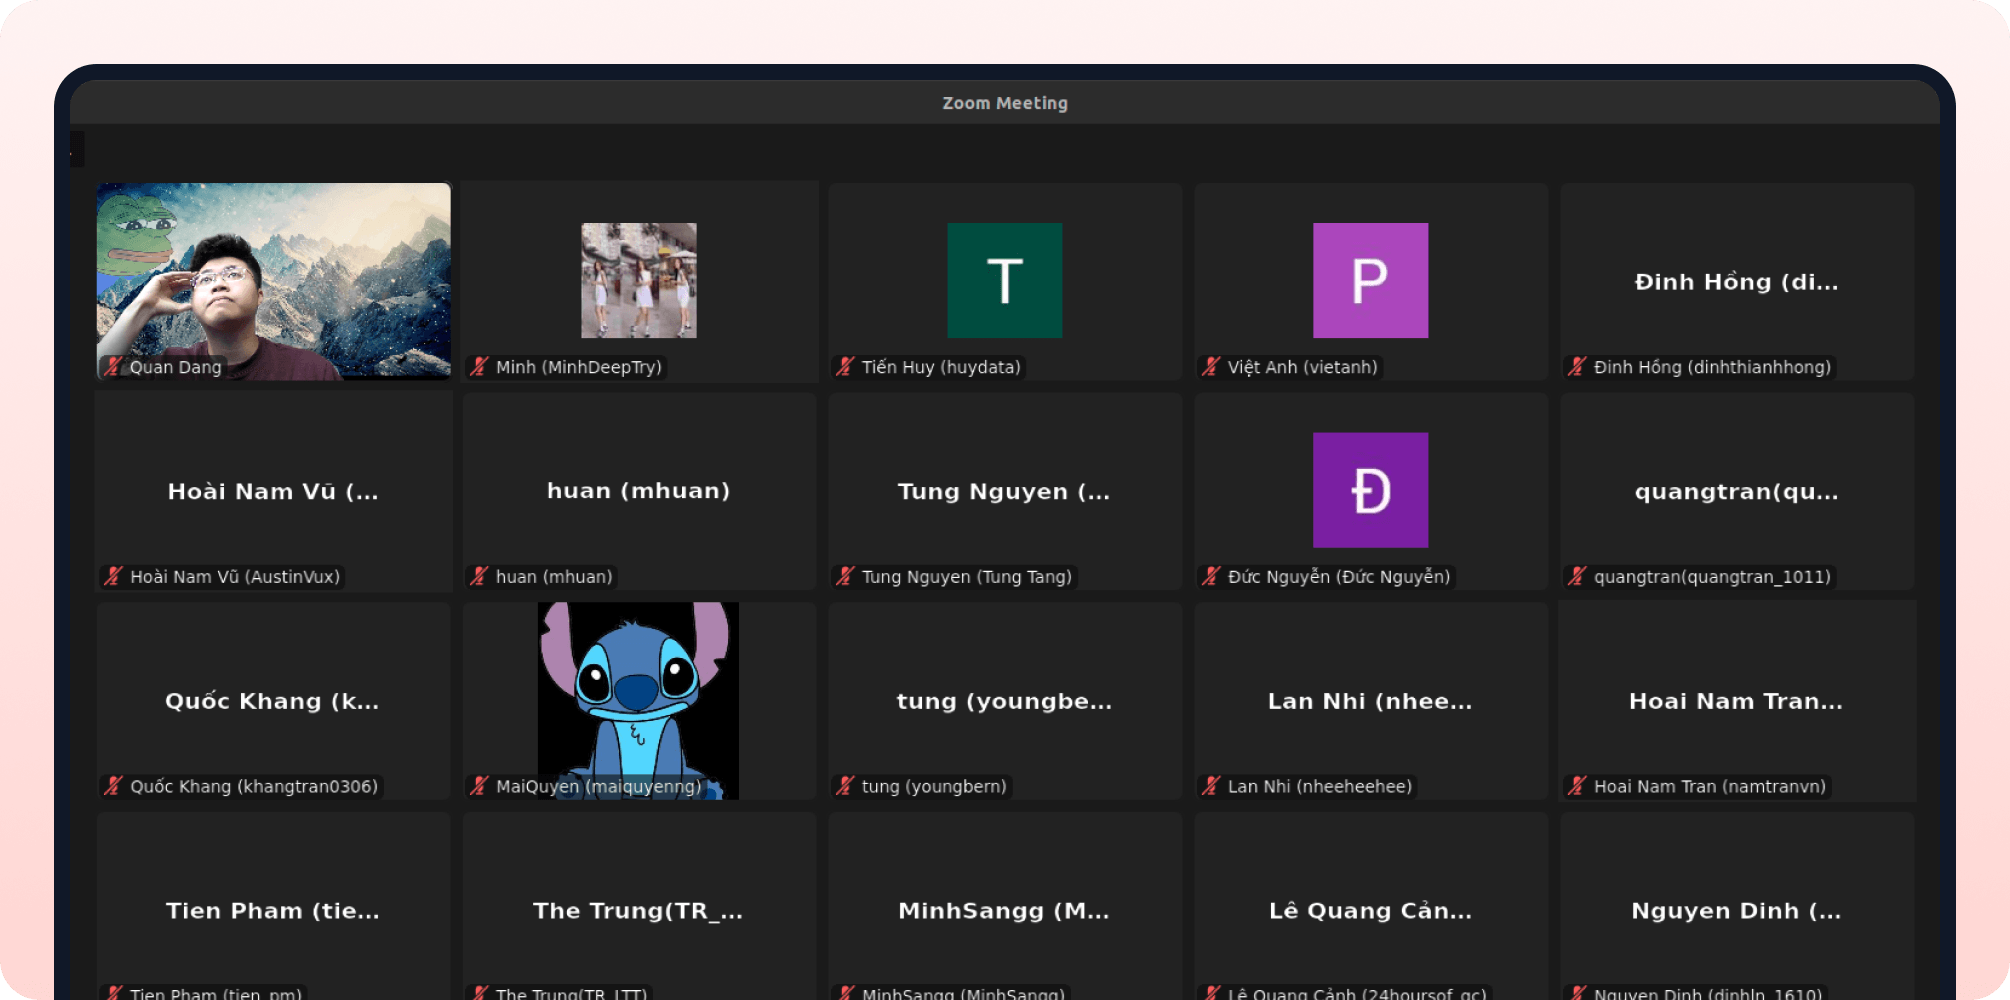Select the huan (mhuan) participant tile

pos(639,491)
